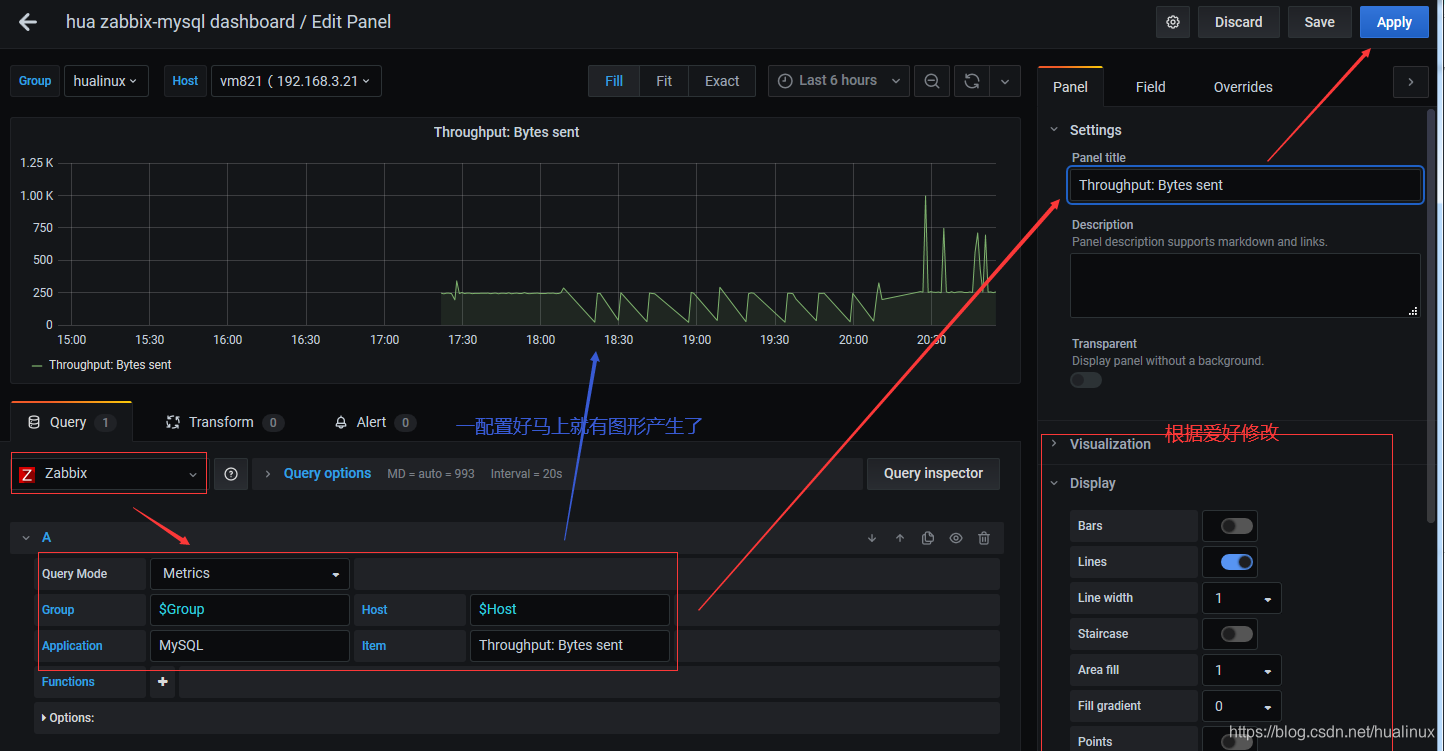This screenshot has width=1445, height=751.
Task: Open the Last 6 hours time picker
Action: (x=838, y=81)
